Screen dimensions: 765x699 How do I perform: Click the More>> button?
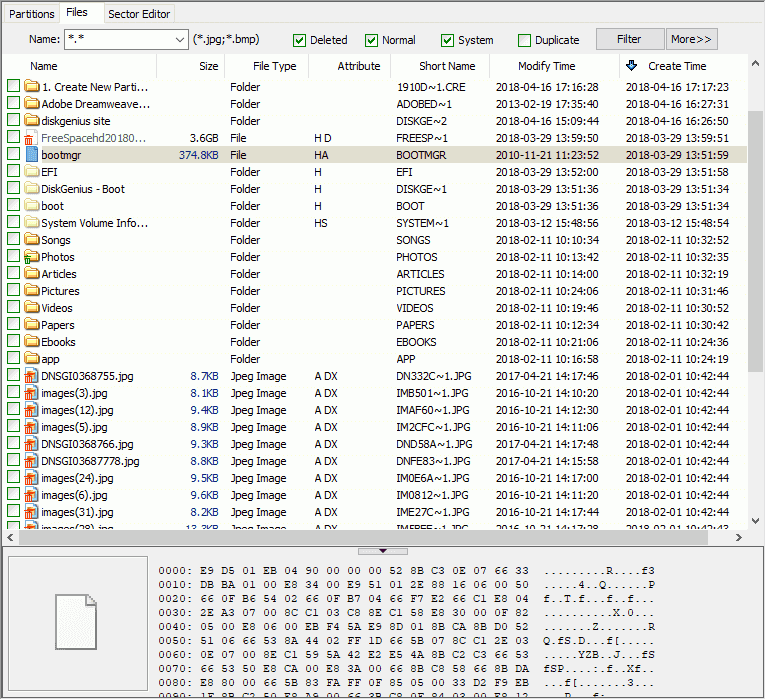[x=692, y=39]
